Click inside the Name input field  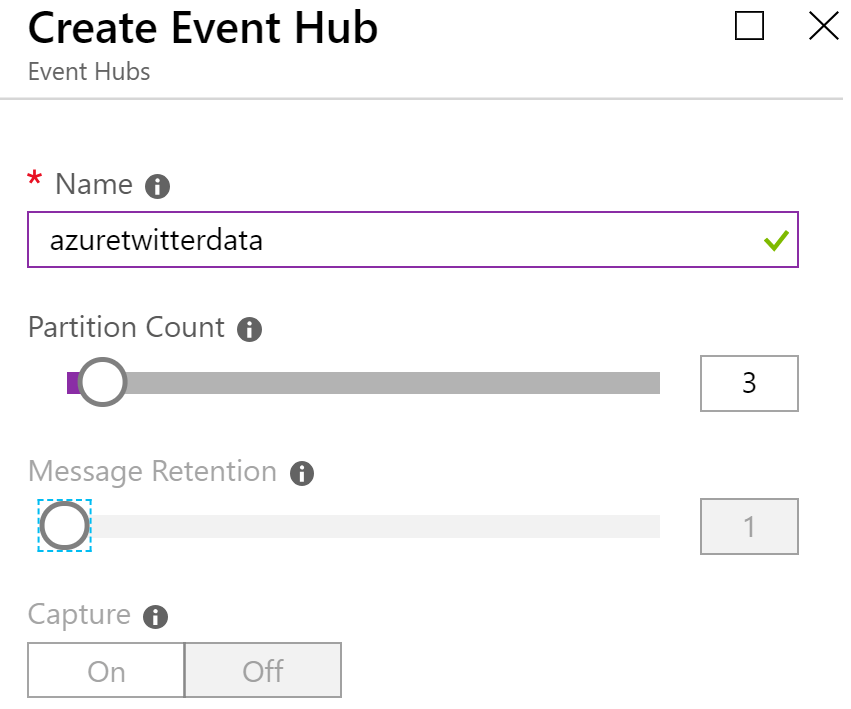coord(400,240)
